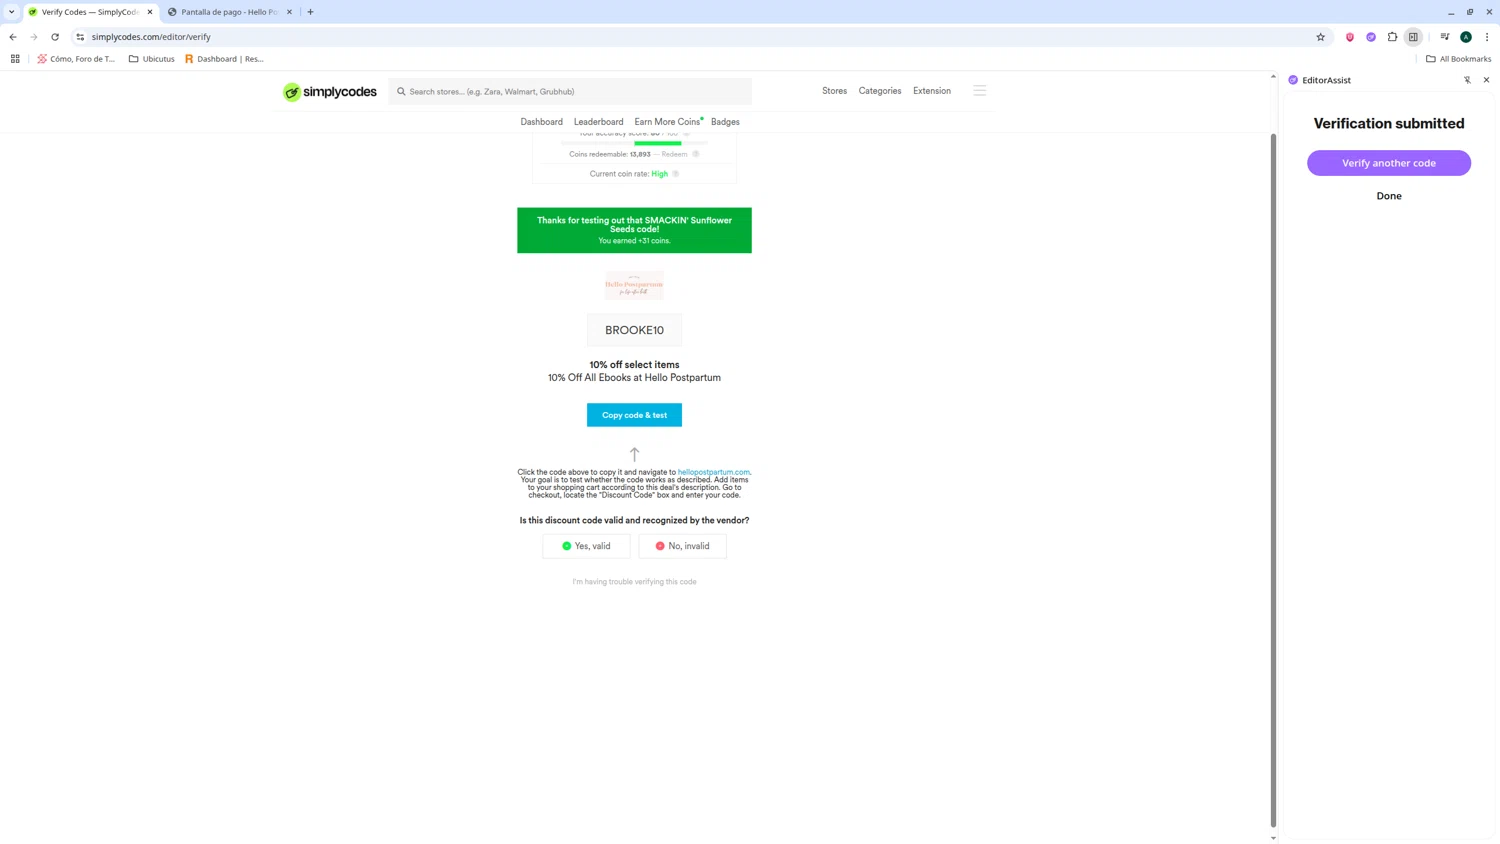Click the High coin rate text
Screen dimensions: 1500x844
click(x=659, y=174)
